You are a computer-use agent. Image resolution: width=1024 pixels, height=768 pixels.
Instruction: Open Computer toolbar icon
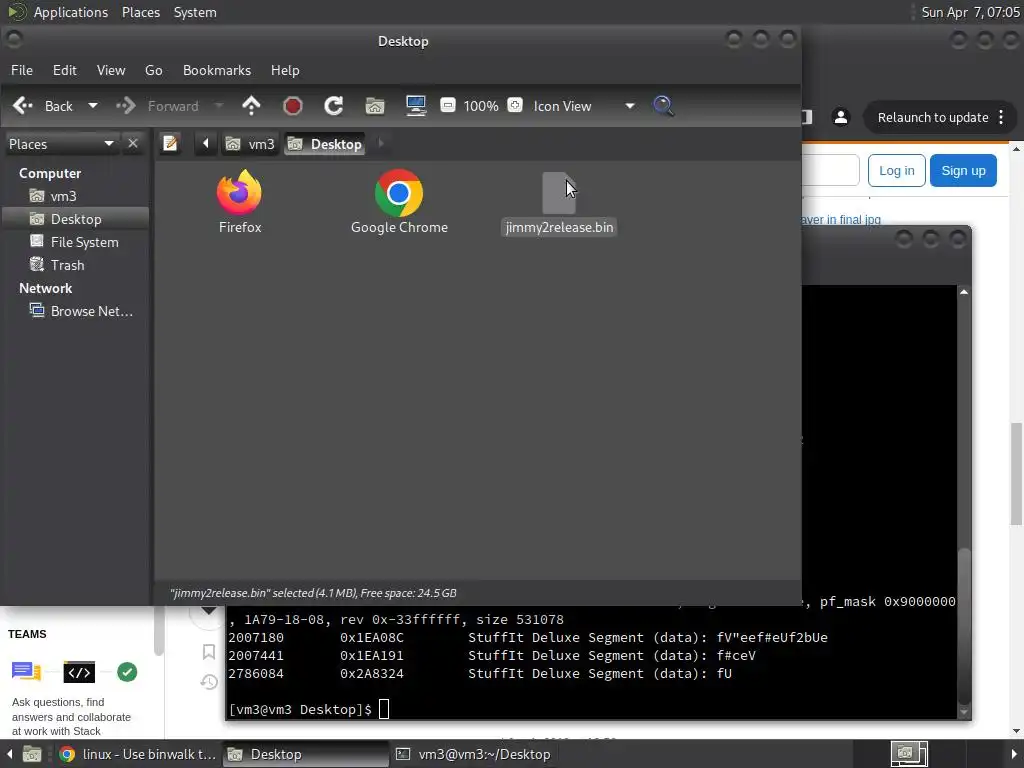click(x=416, y=106)
